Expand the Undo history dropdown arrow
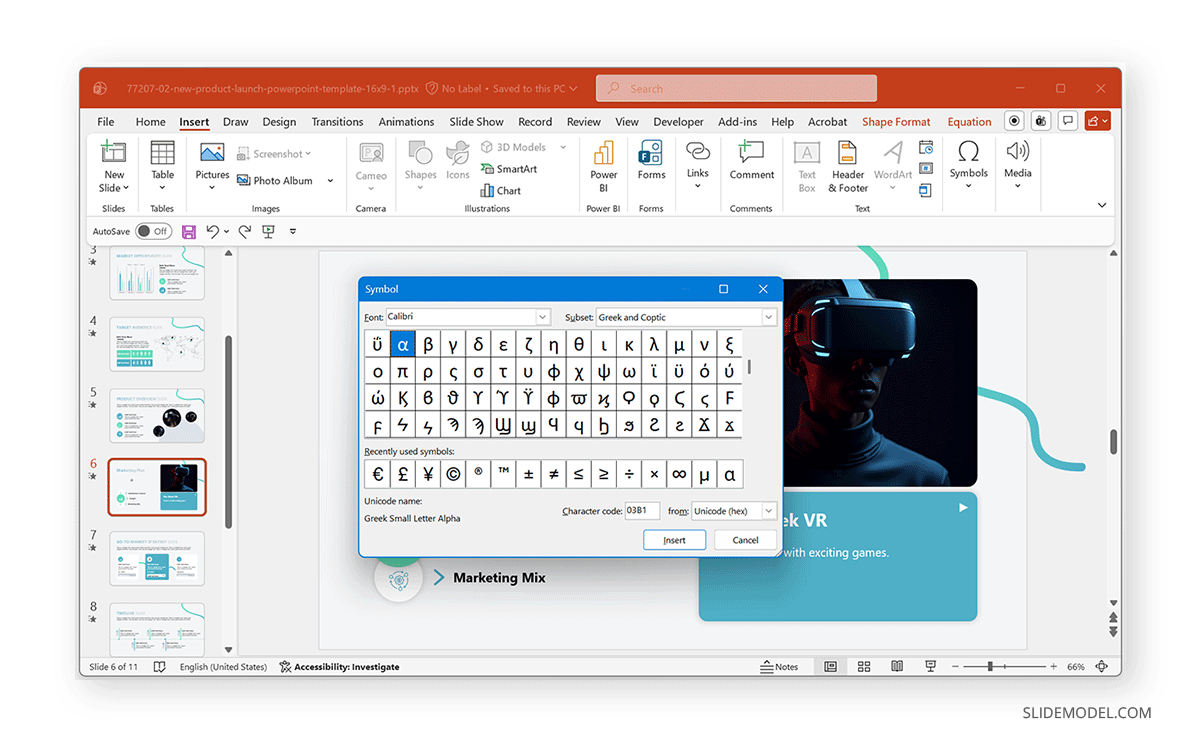Screen dimensions: 1200x743 coord(227,232)
